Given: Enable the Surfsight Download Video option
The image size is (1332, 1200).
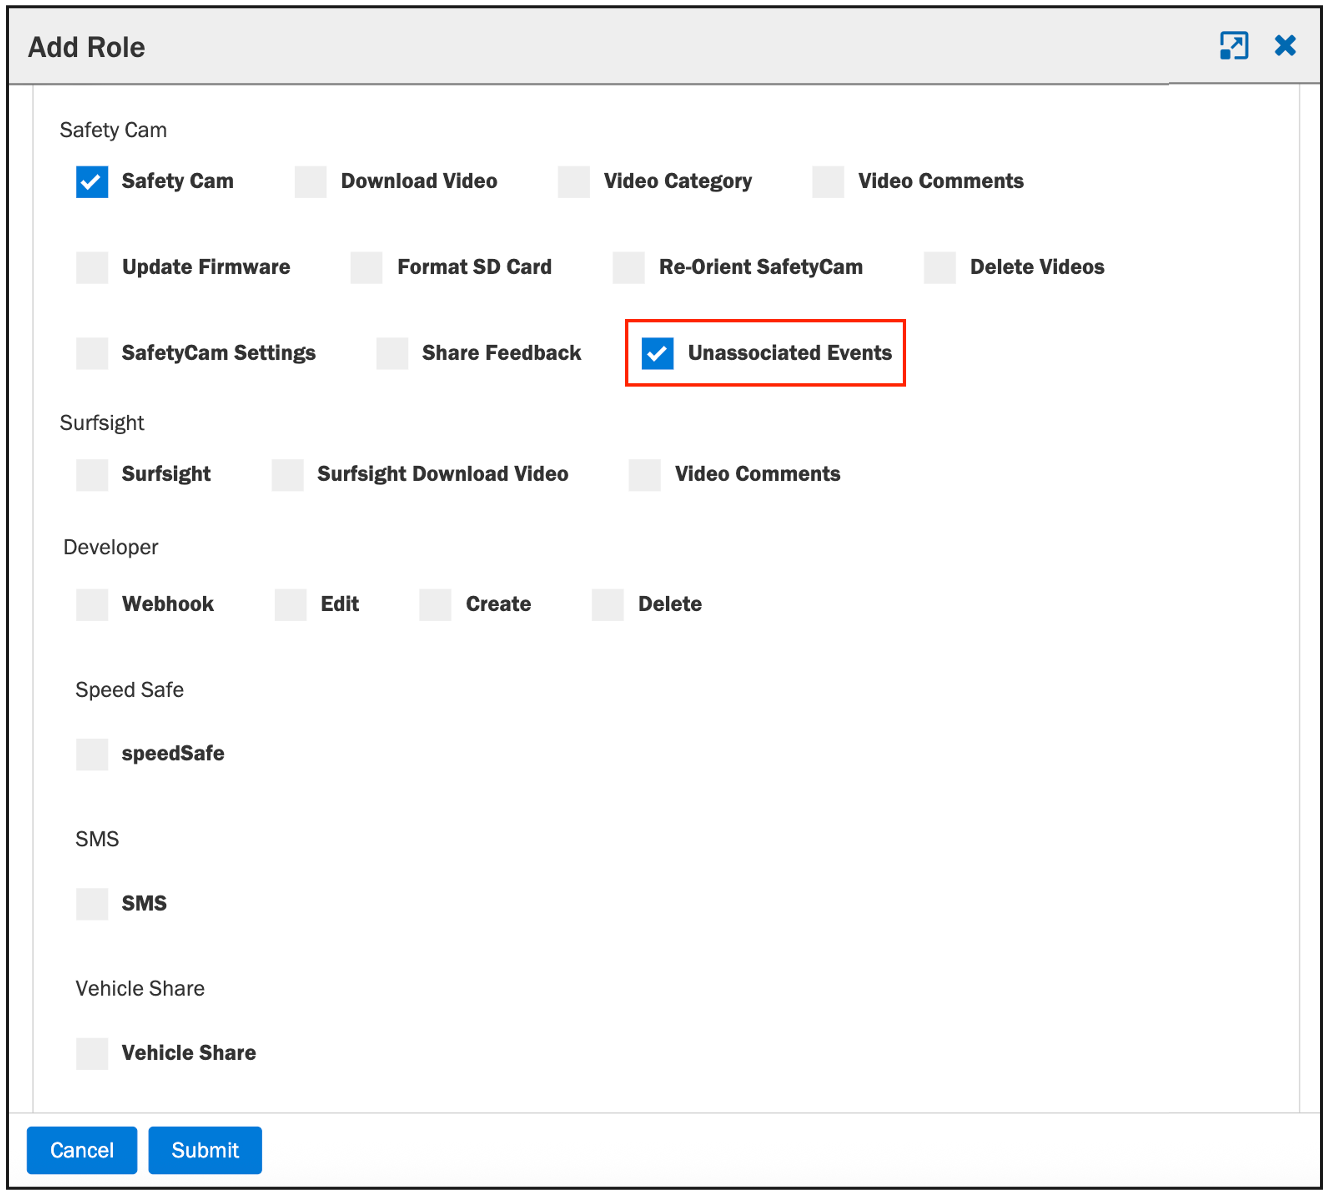Looking at the screenshot, I should (288, 475).
